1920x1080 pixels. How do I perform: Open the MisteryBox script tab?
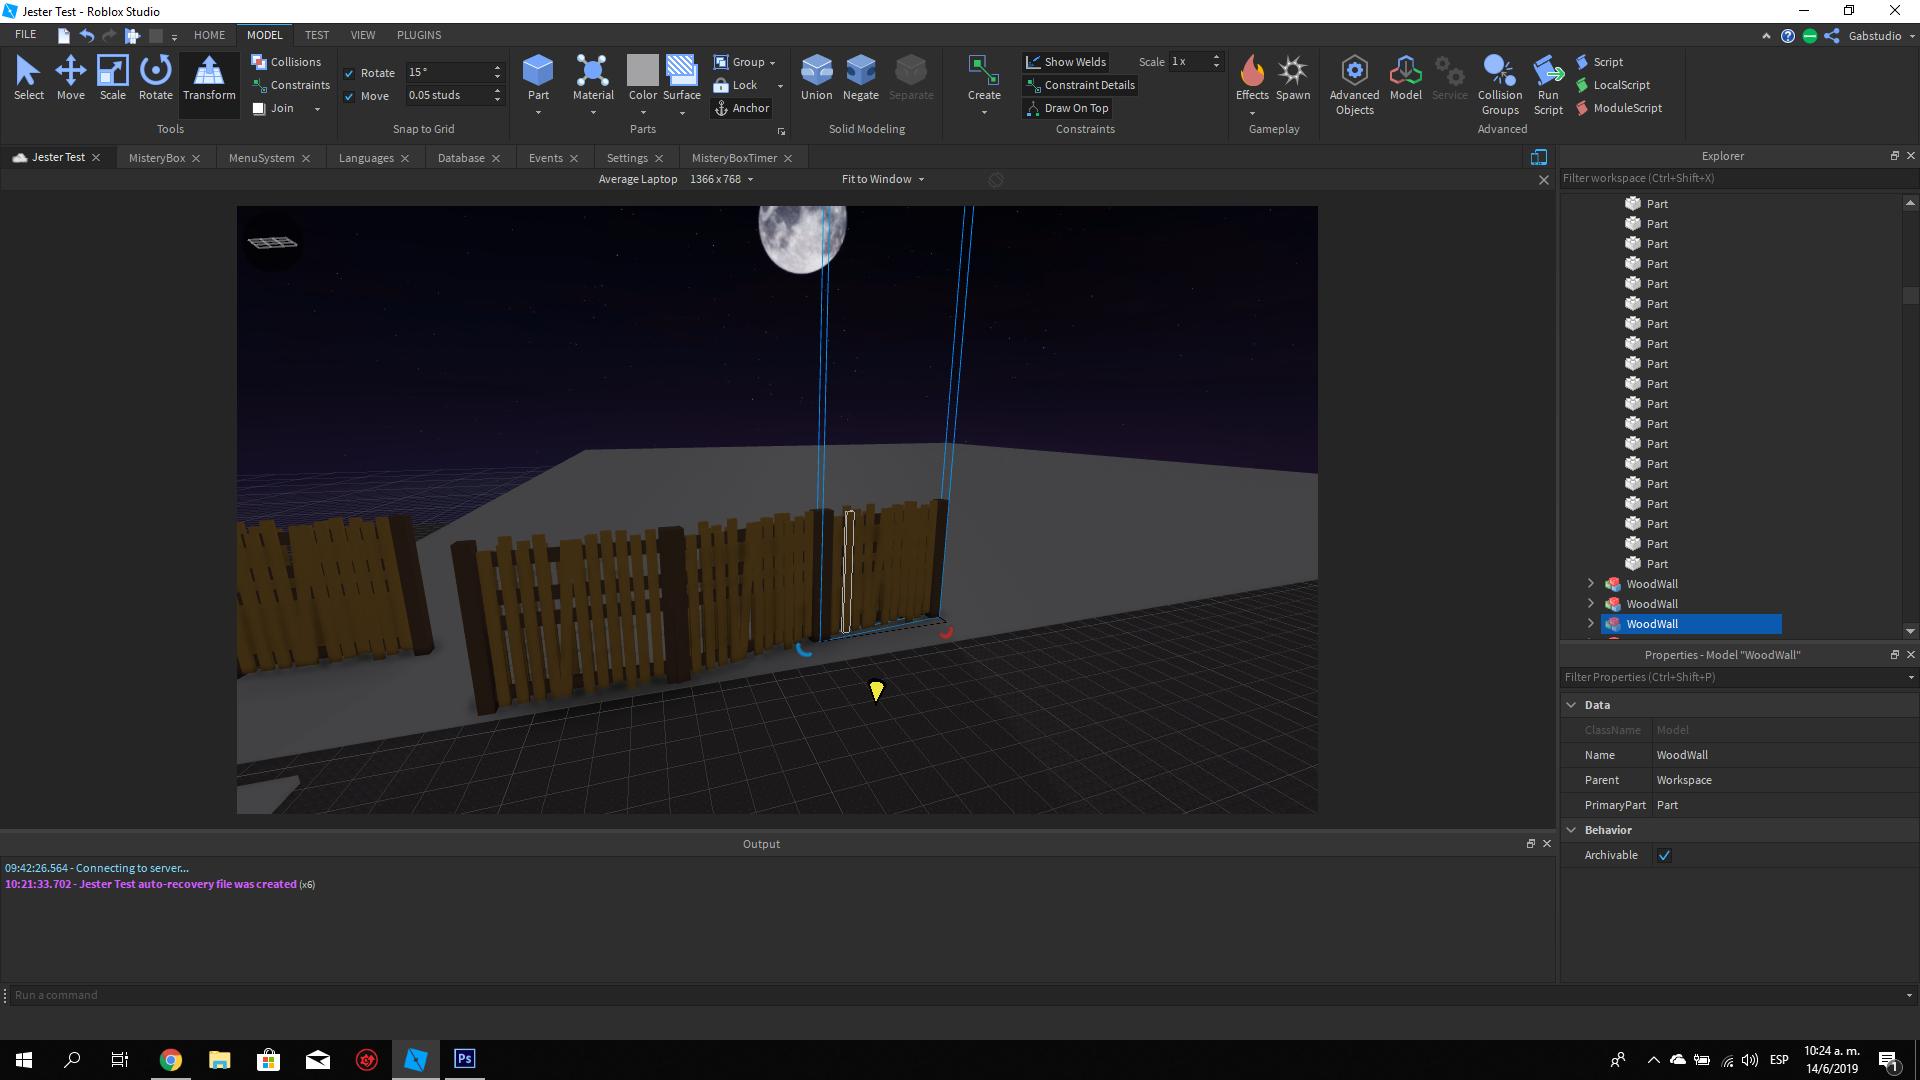(157, 158)
